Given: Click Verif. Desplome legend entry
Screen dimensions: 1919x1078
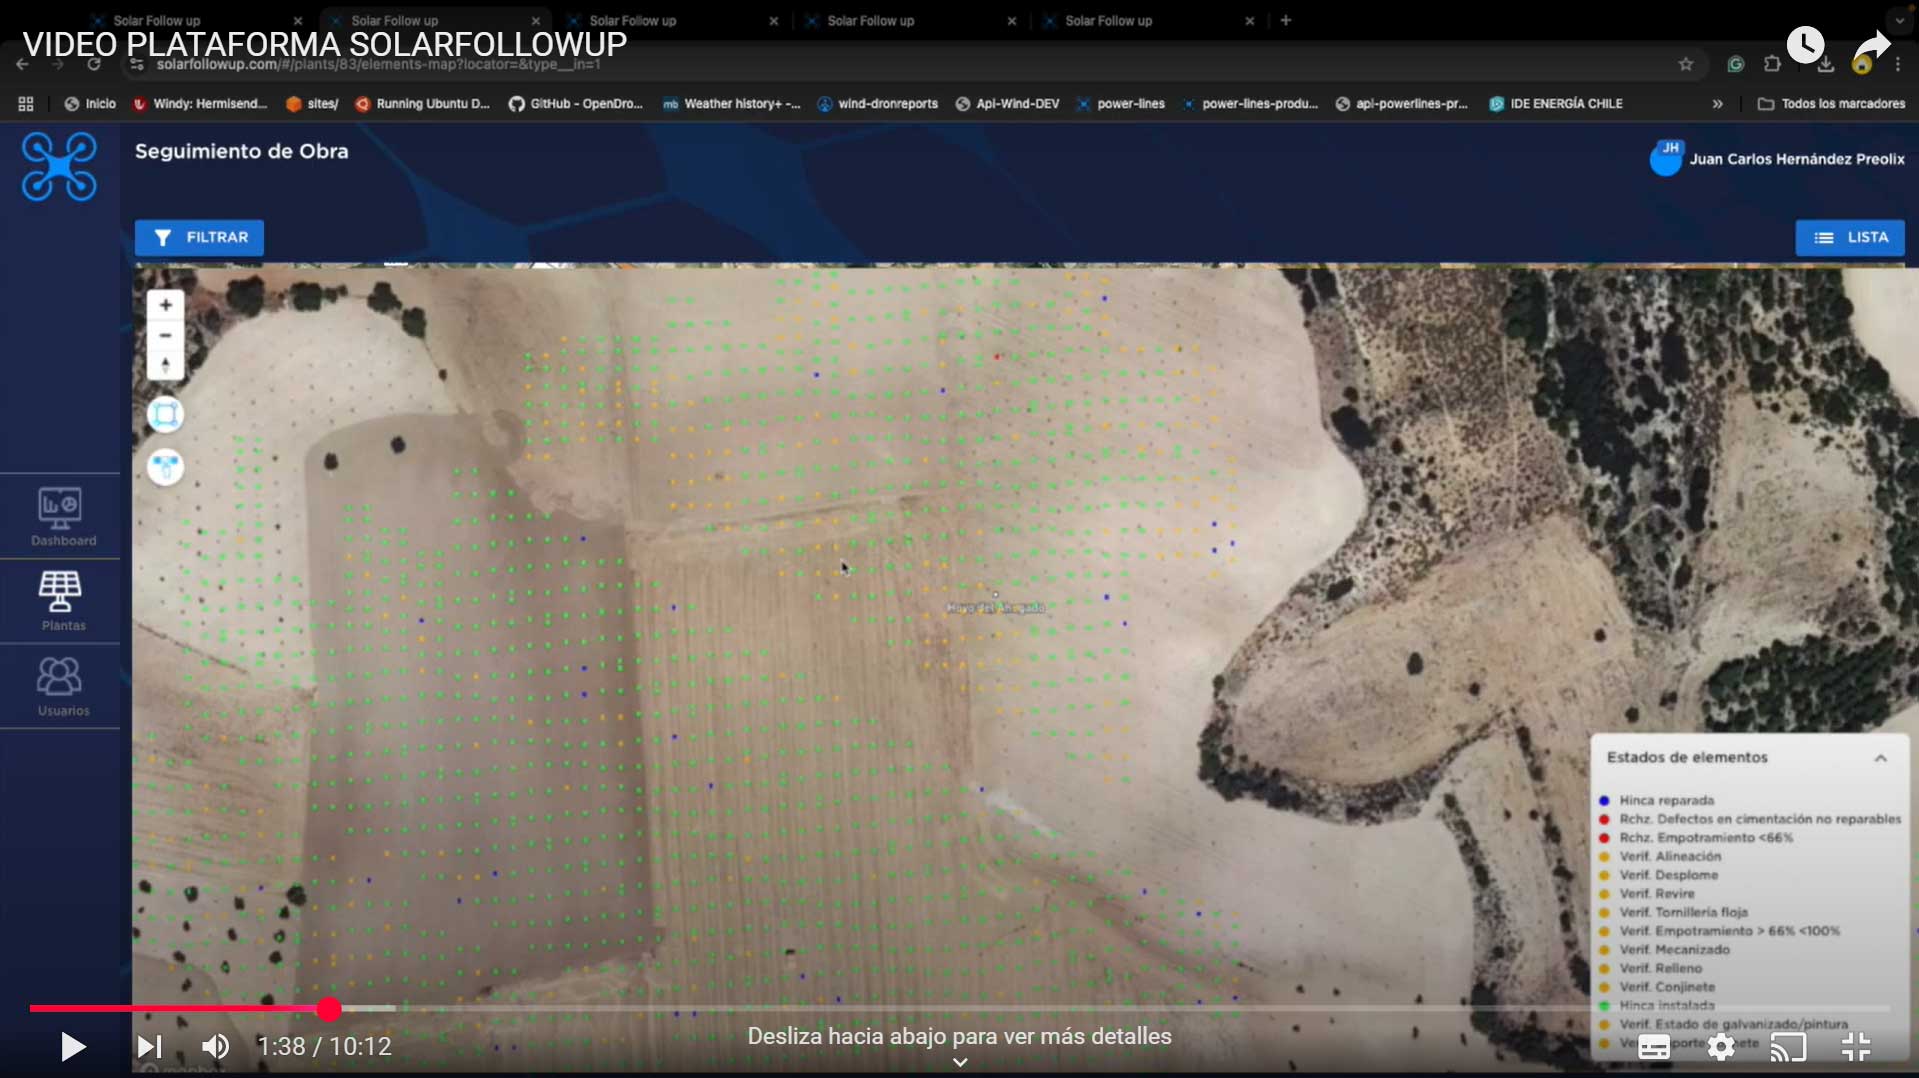Looking at the screenshot, I should pos(1658,875).
